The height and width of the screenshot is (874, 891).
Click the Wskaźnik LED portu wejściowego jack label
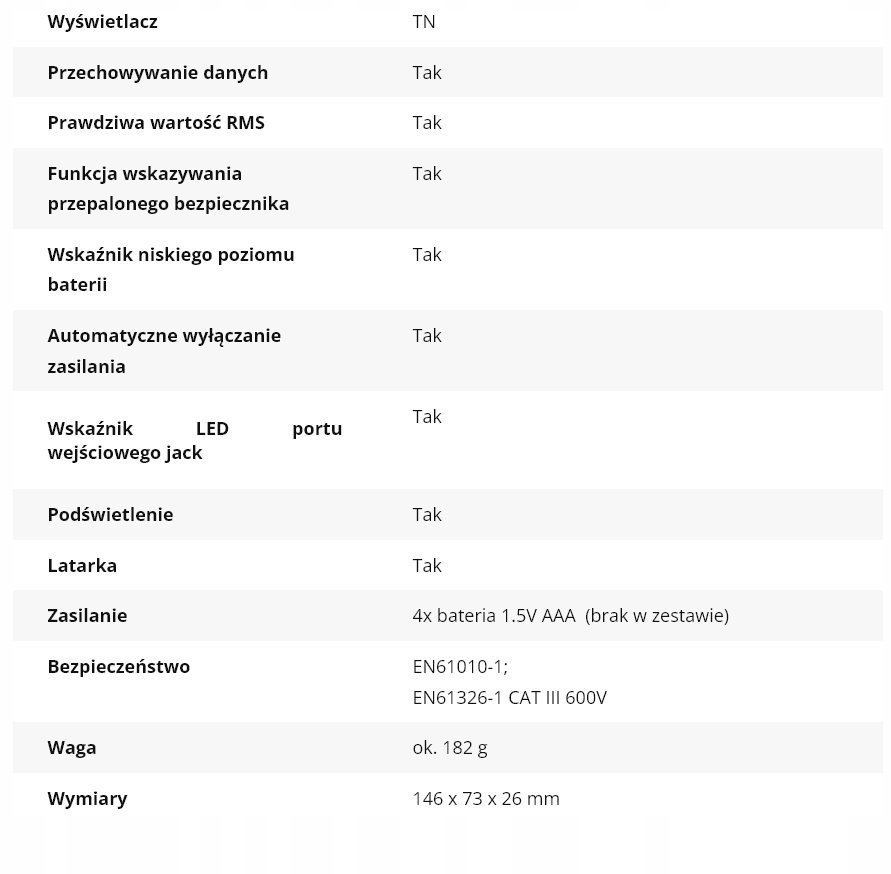point(194,440)
